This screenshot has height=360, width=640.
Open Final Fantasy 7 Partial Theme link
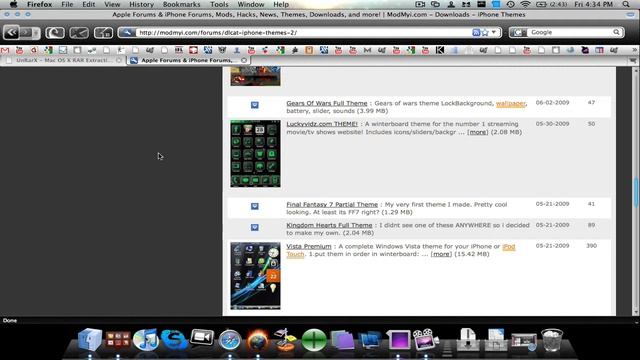click(x=332, y=204)
